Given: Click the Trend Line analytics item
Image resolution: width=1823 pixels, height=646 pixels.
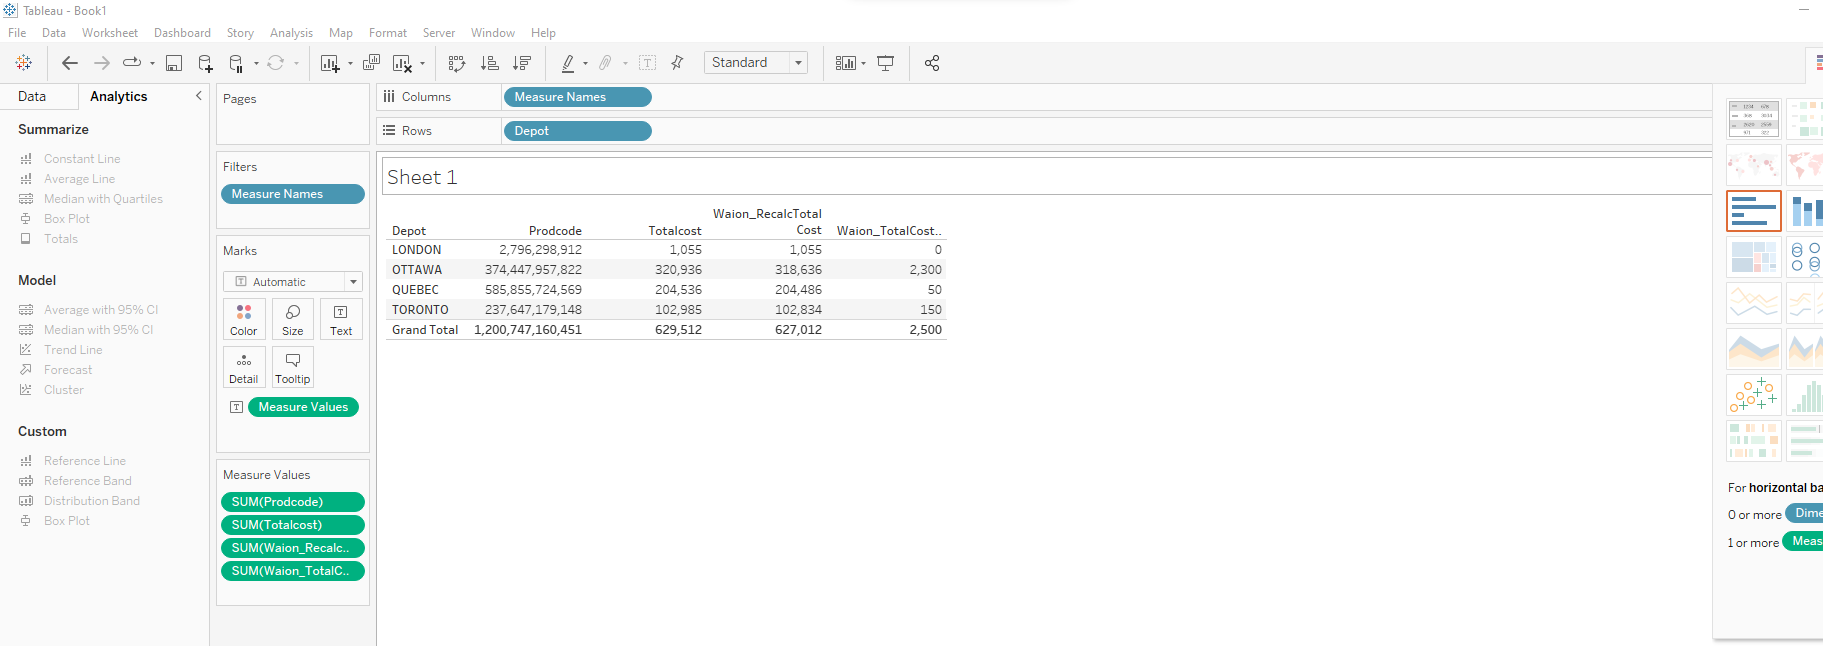Looking at the screenshot, I should pos(73,350).
